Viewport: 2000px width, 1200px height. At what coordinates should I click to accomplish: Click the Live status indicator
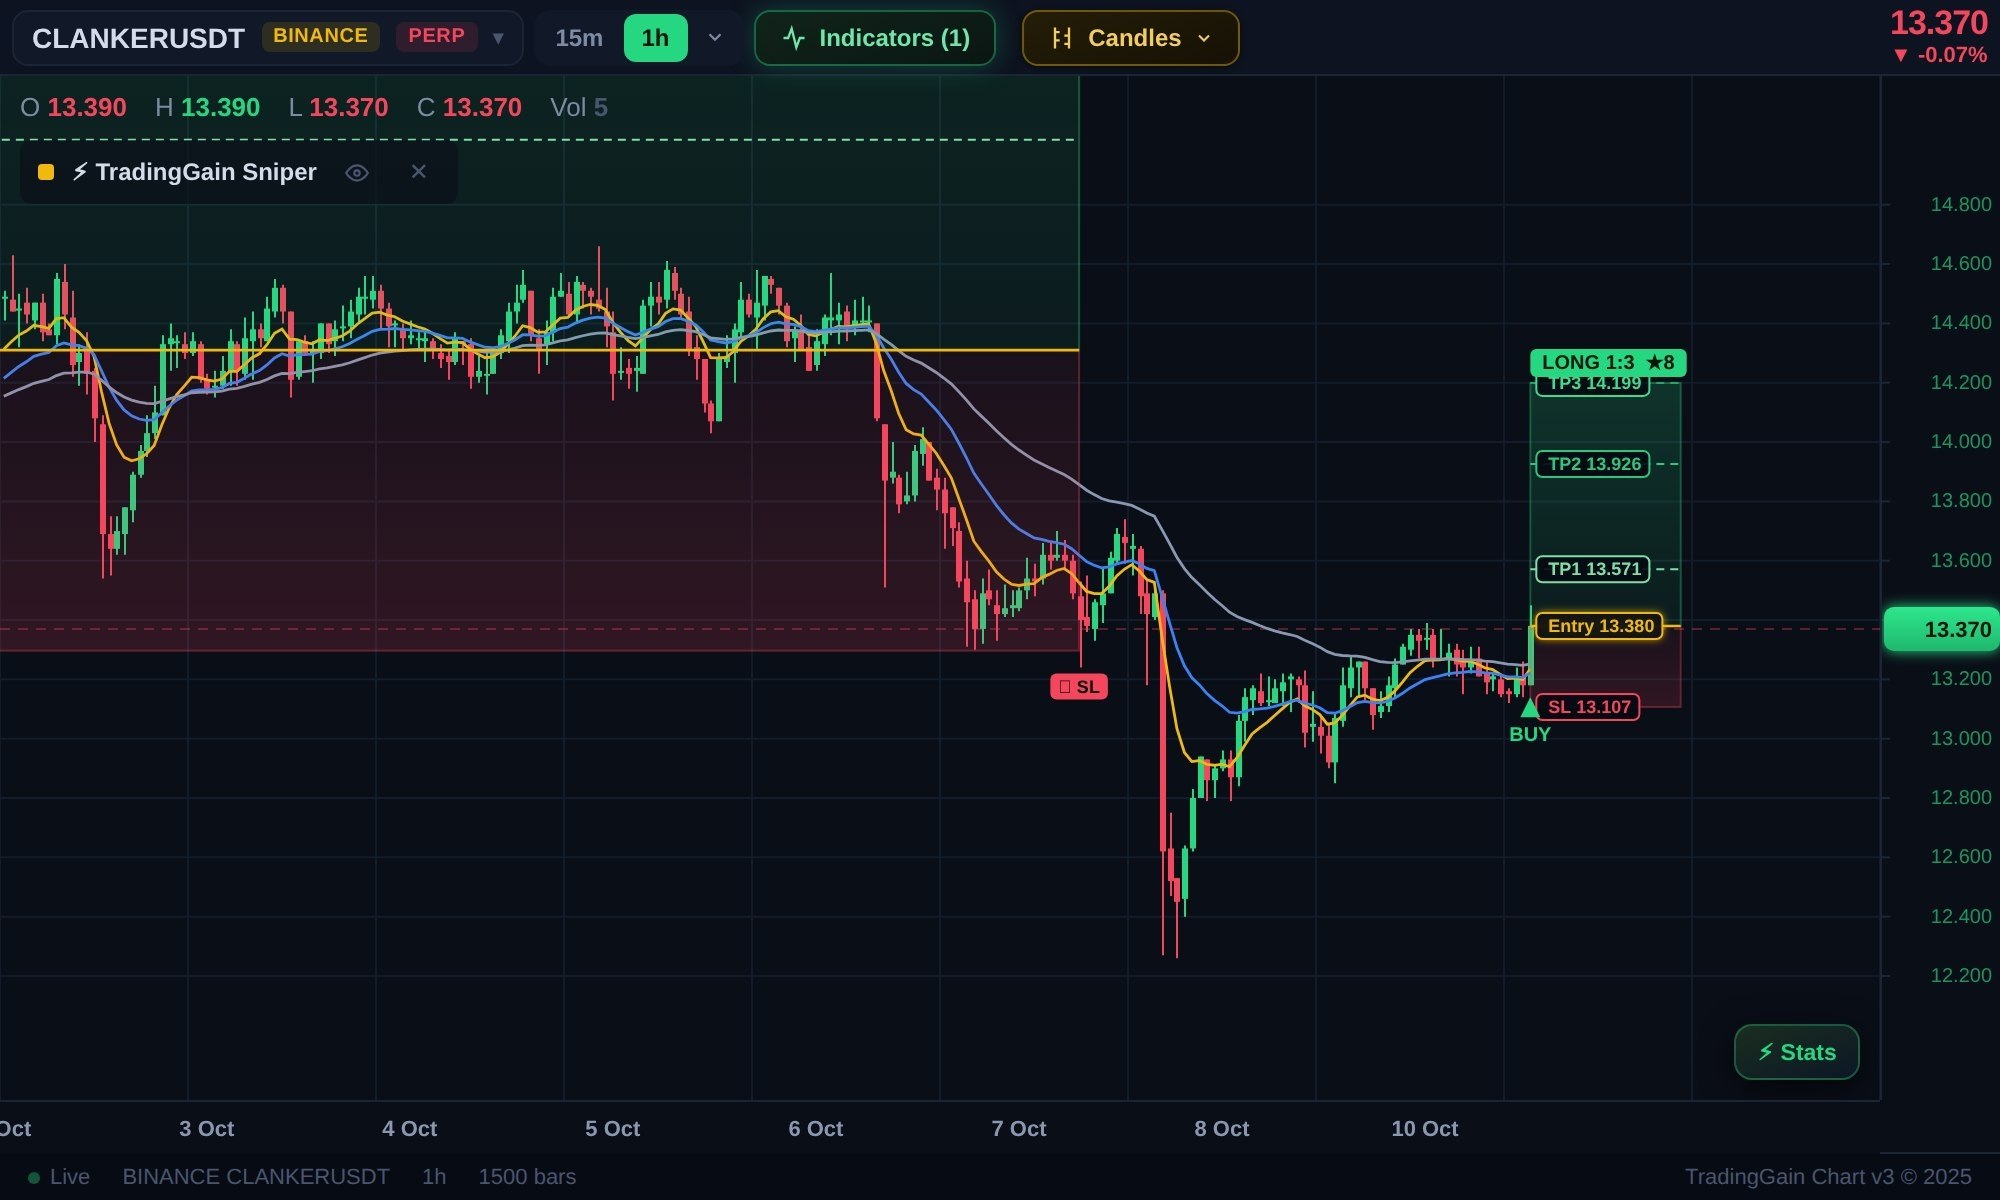pos(59,1177)
